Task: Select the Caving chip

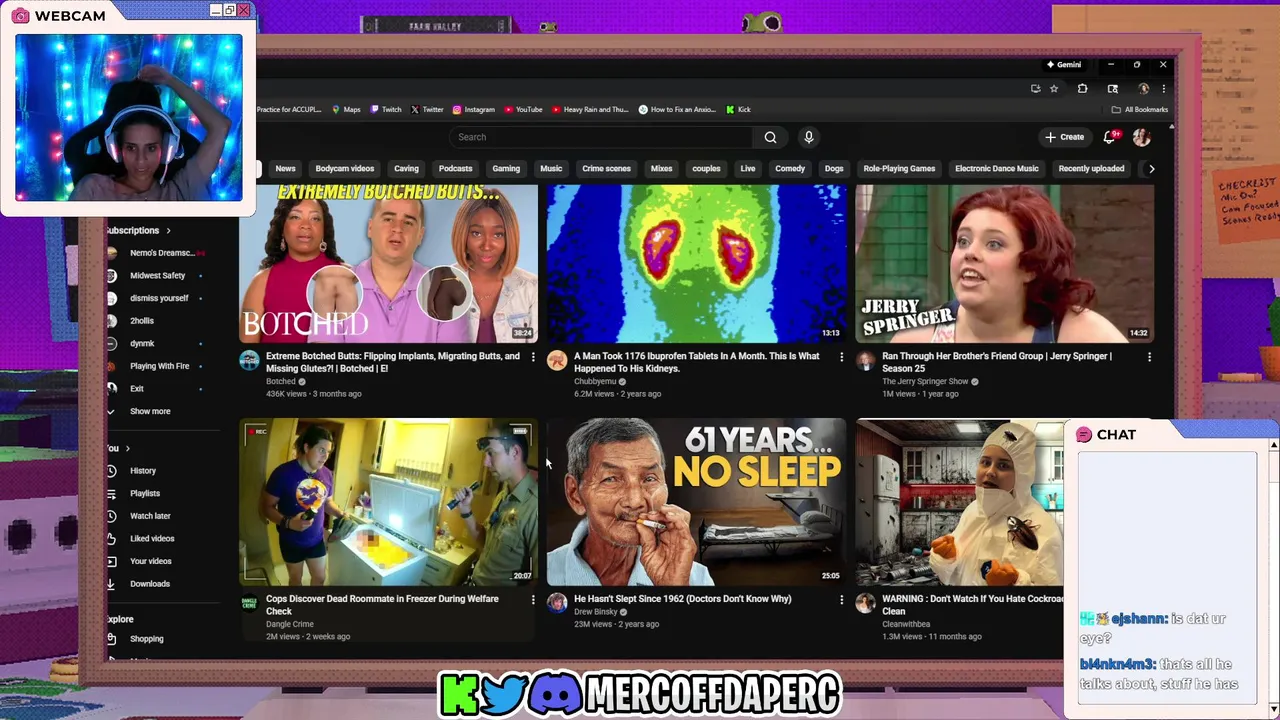Action: (x=406, y=169)
